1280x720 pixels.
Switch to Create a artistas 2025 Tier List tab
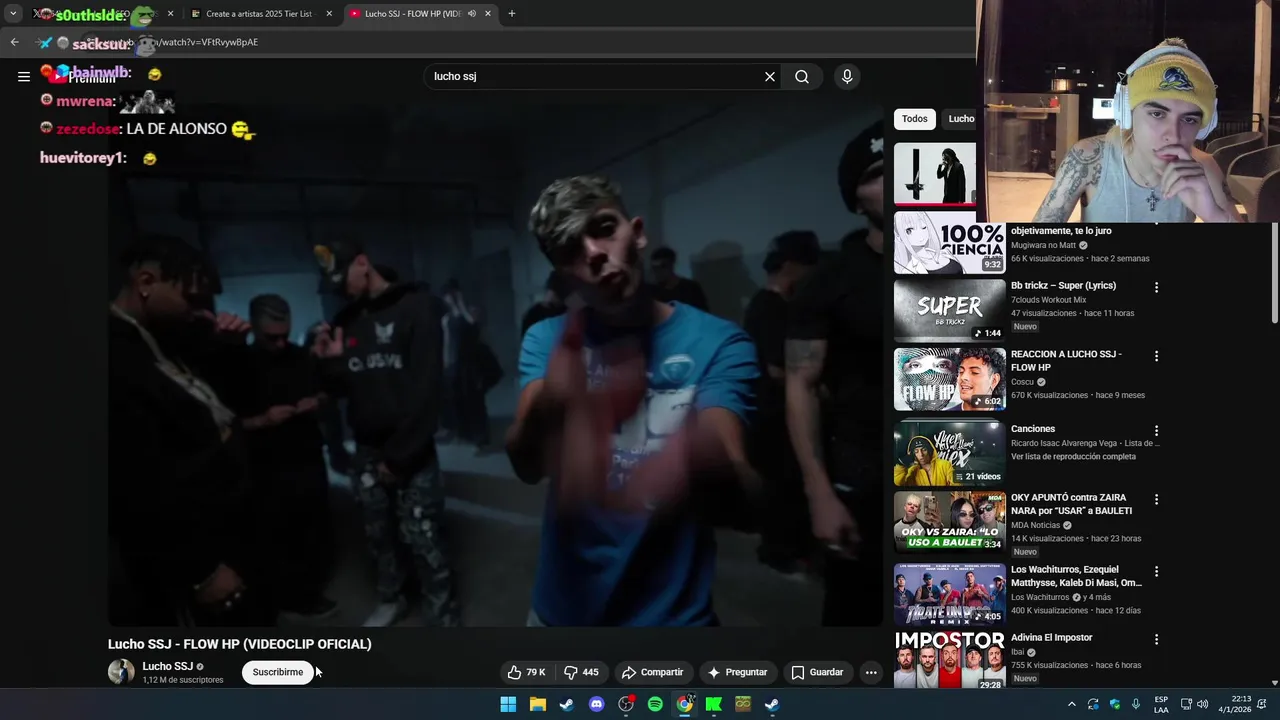[259, 14]
